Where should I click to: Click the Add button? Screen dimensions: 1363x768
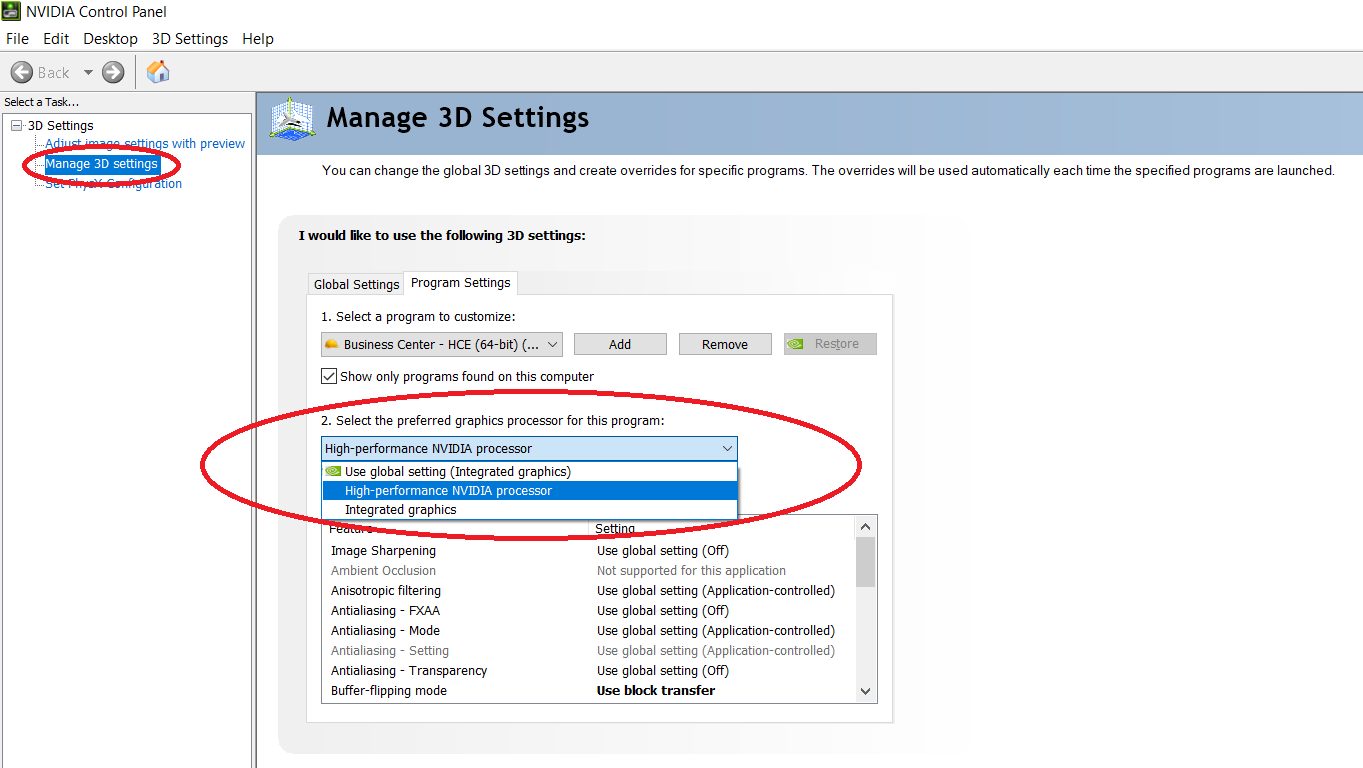click(x=620, y=344)
